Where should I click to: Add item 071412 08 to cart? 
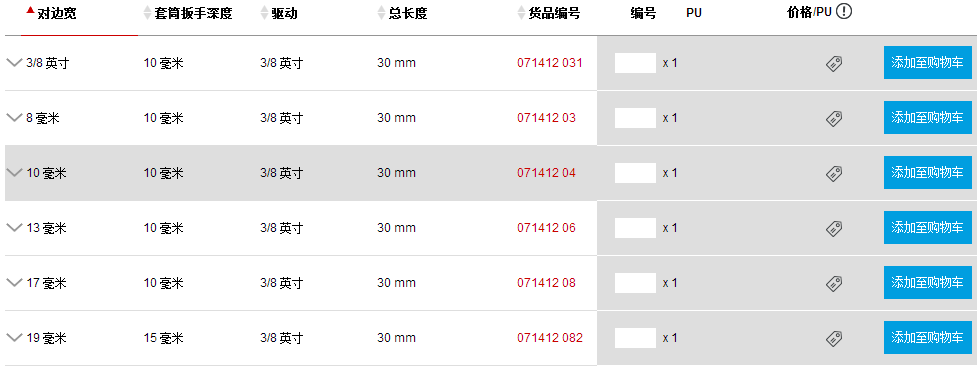coord(927,283)
